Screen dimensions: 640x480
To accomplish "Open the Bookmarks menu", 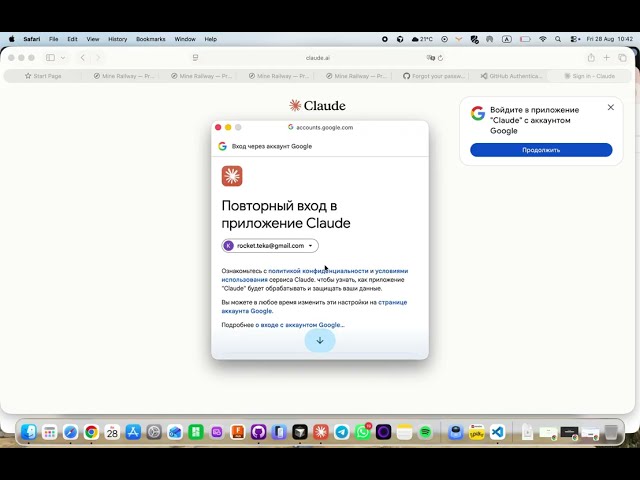I will tap(151, 39).
